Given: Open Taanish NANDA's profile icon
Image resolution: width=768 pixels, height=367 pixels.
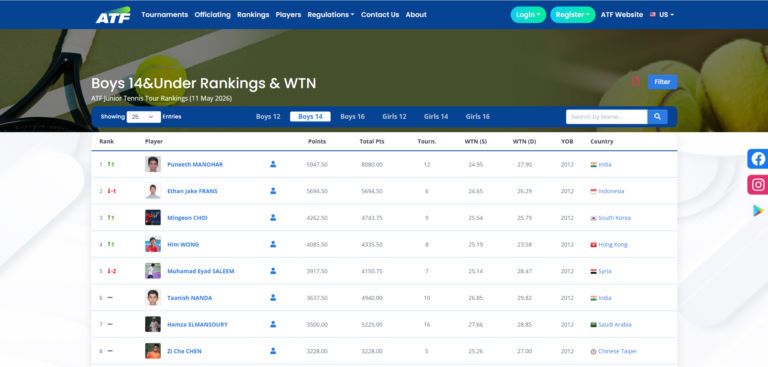Looking at the screenshot, I should pyautogui.click(x=273, y=297).
